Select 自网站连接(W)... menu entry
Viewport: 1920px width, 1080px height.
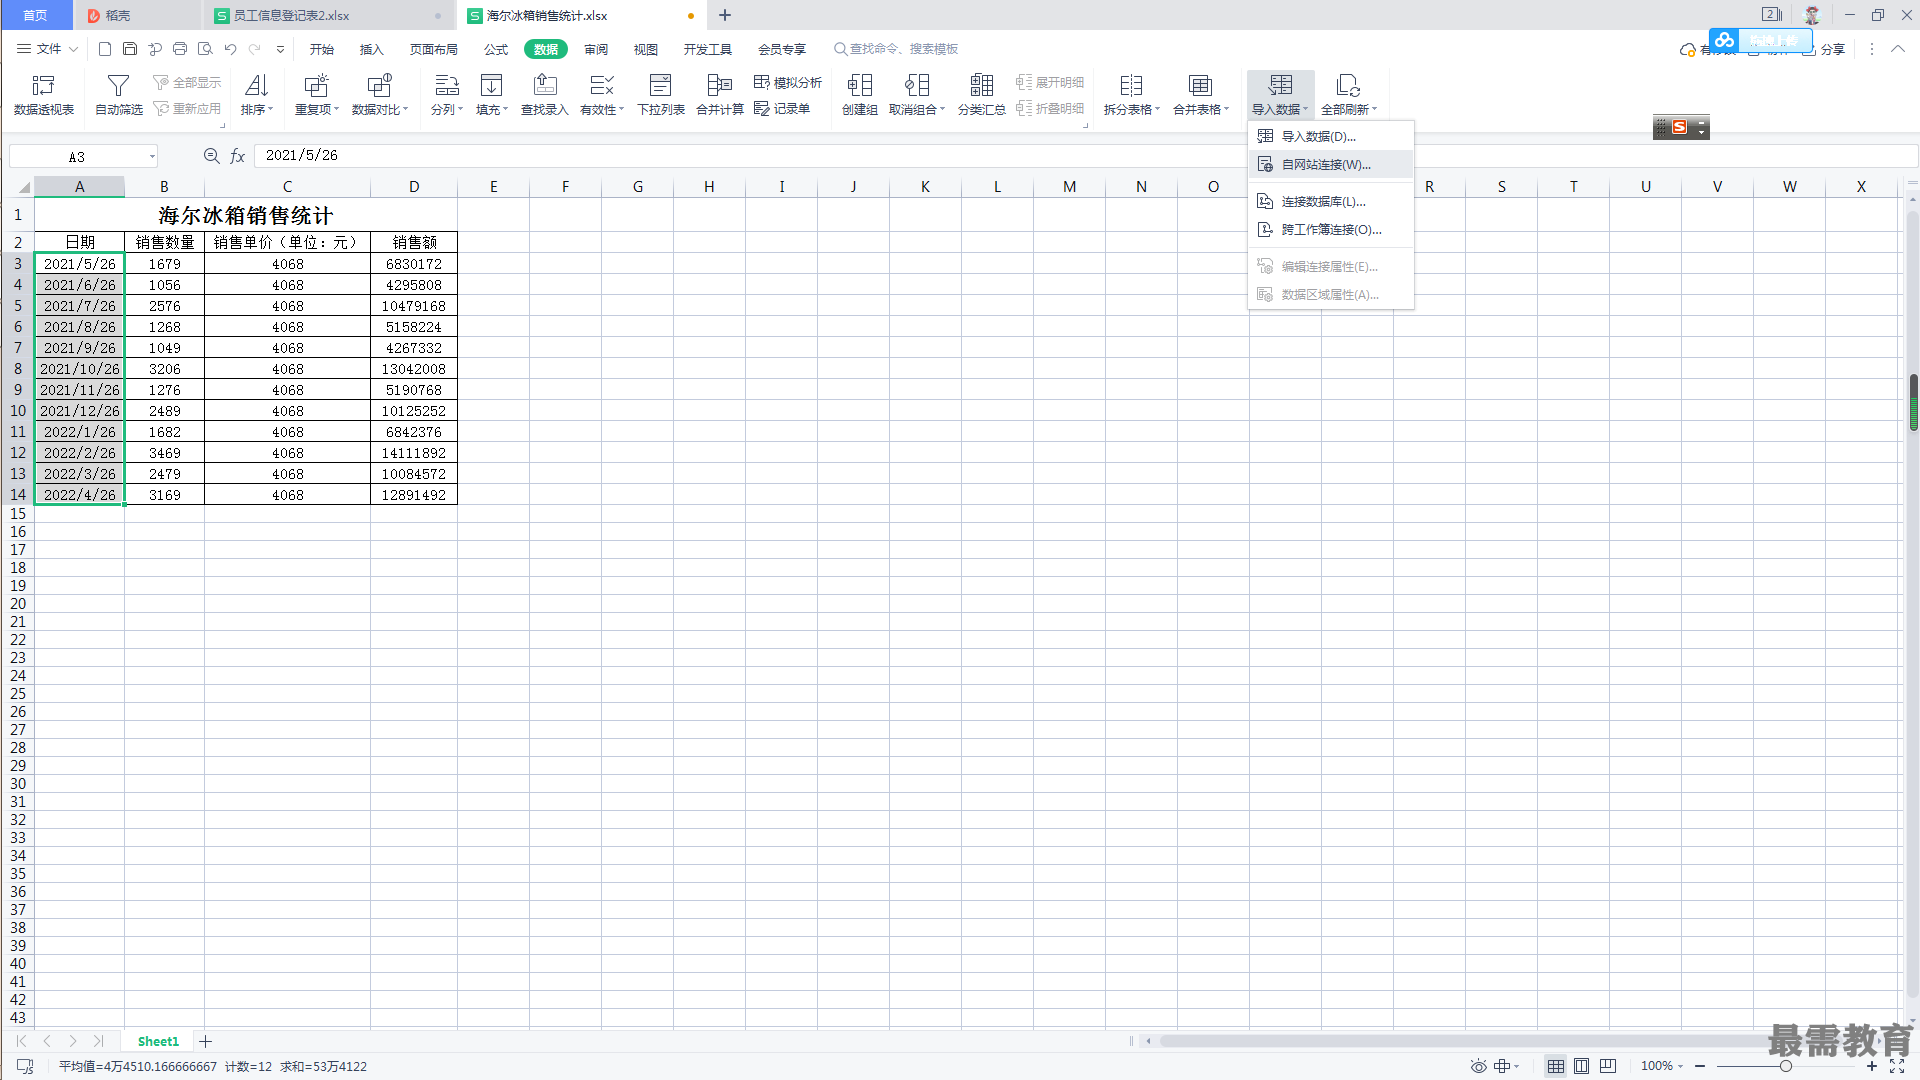[x=1331, y=165]
